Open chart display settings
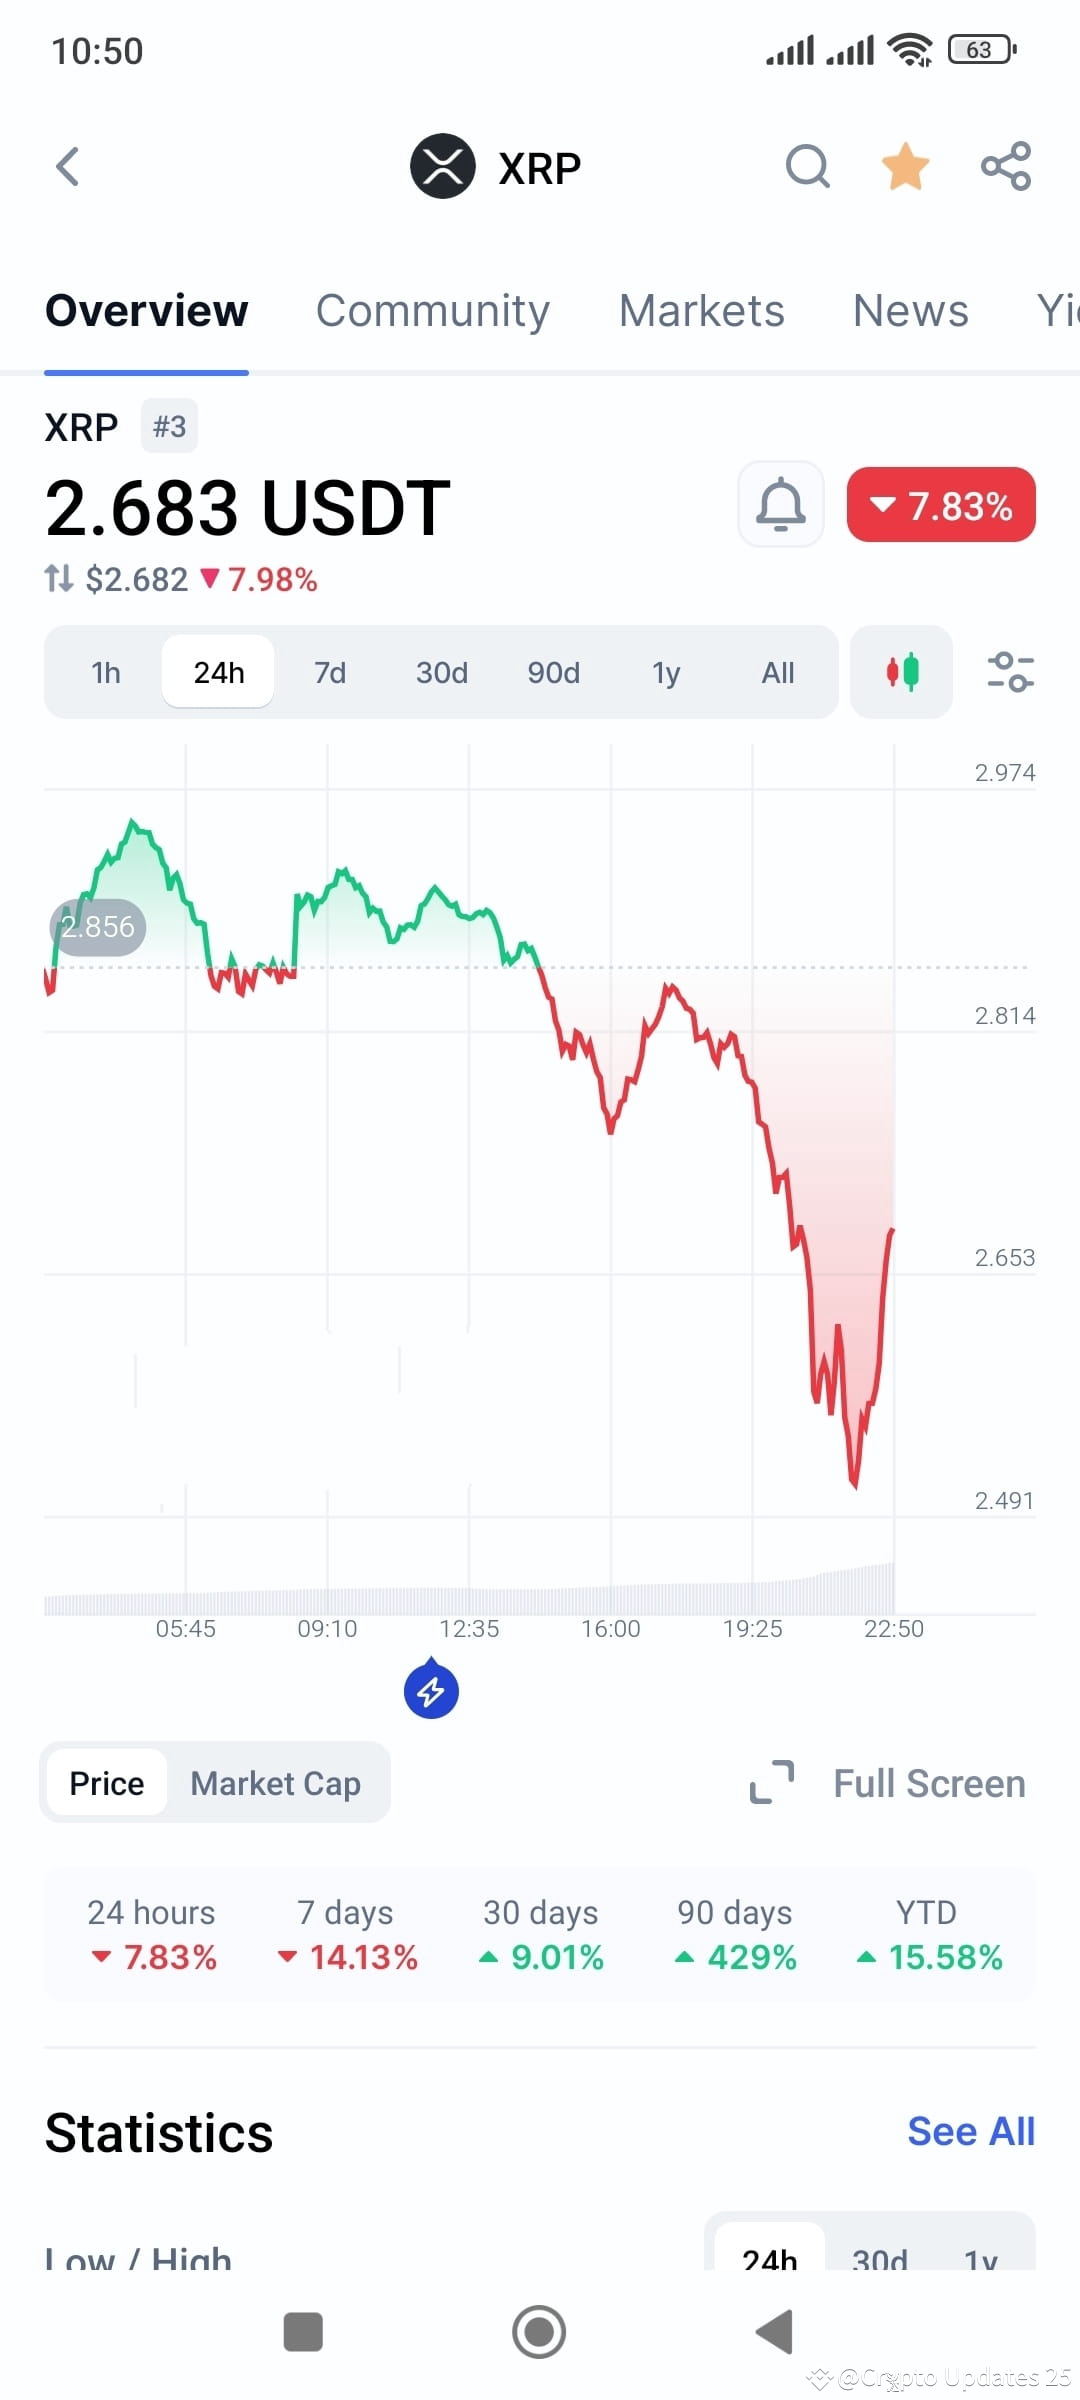 (1011, 672)
